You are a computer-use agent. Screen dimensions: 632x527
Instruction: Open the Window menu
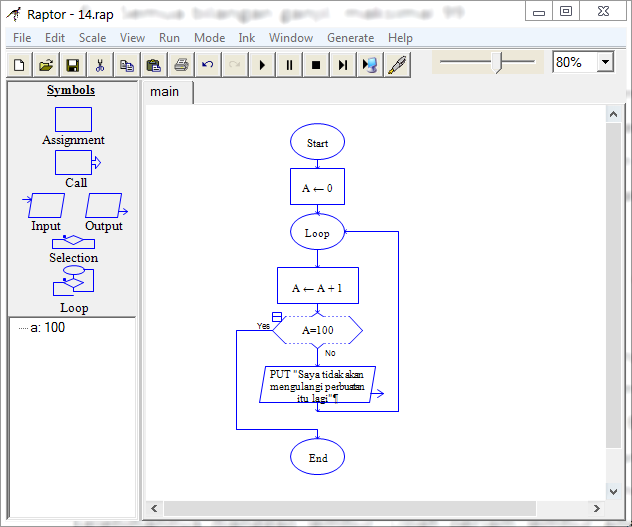click(x=291, y=38)
